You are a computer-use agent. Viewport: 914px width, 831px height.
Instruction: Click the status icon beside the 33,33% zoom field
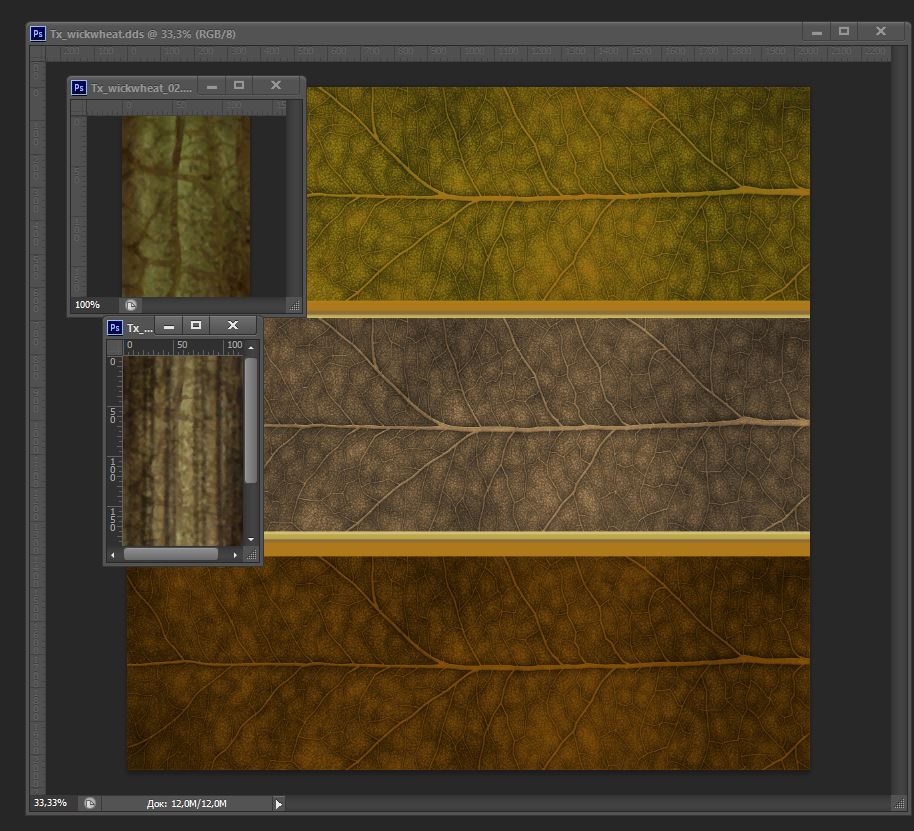[x=90, y=803]
